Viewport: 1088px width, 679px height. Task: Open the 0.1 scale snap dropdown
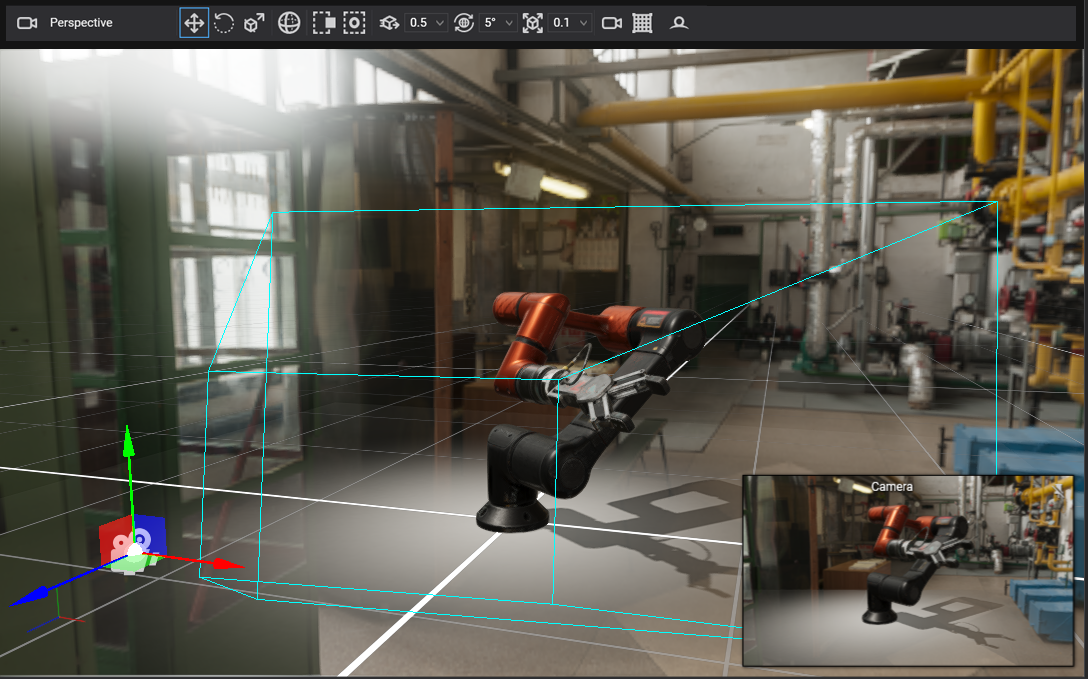click(x=570, y=23)
